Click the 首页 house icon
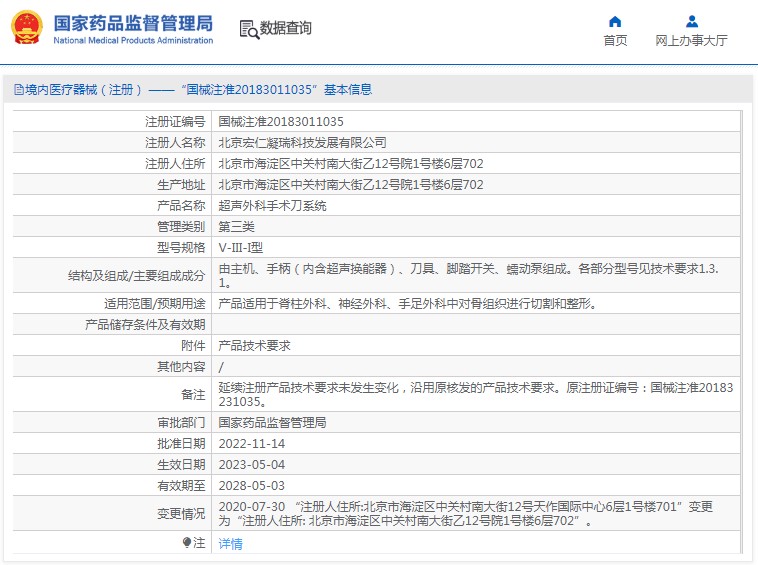This screenshot has width=758, height=565. [x=615, y=21]
